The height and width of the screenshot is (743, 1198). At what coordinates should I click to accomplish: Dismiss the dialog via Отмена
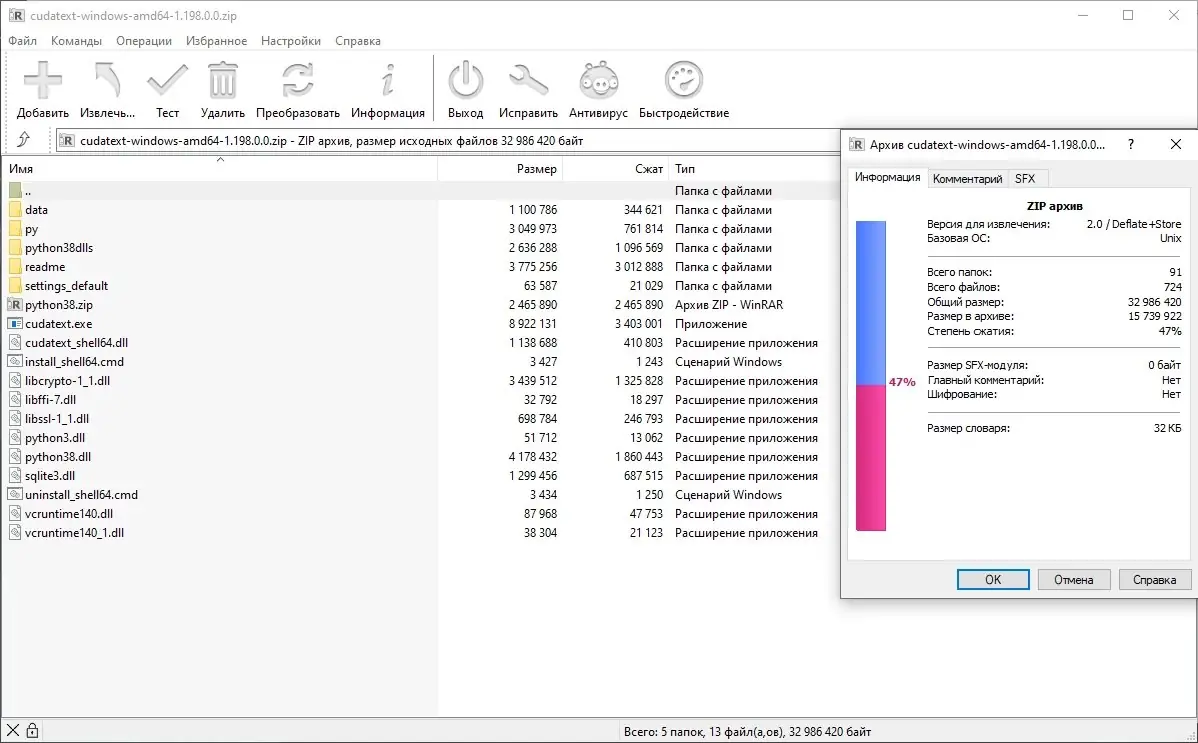(1073, 579)
